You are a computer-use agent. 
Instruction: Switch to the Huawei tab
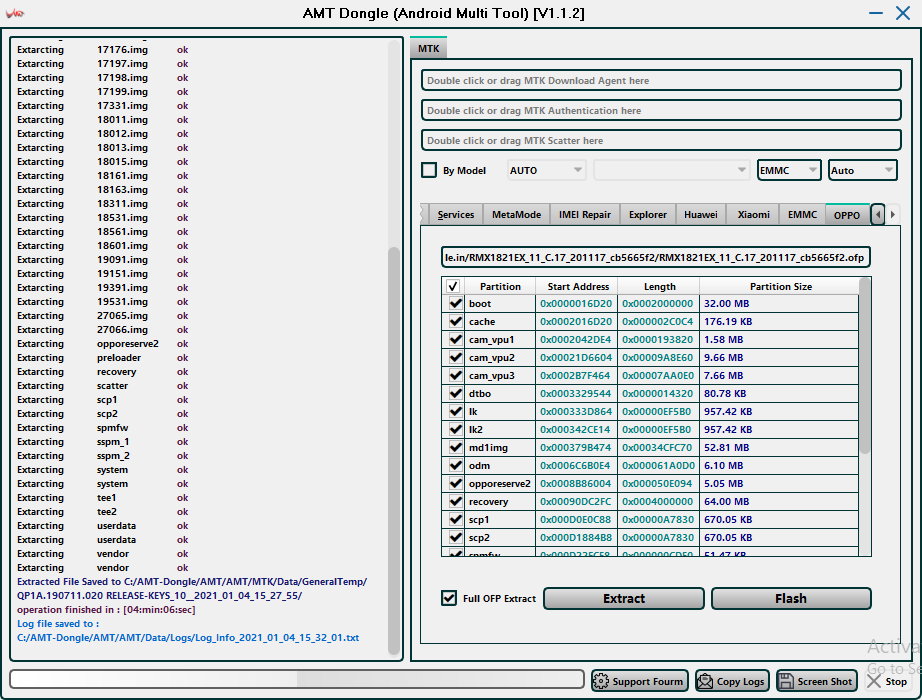coord(701,215)
